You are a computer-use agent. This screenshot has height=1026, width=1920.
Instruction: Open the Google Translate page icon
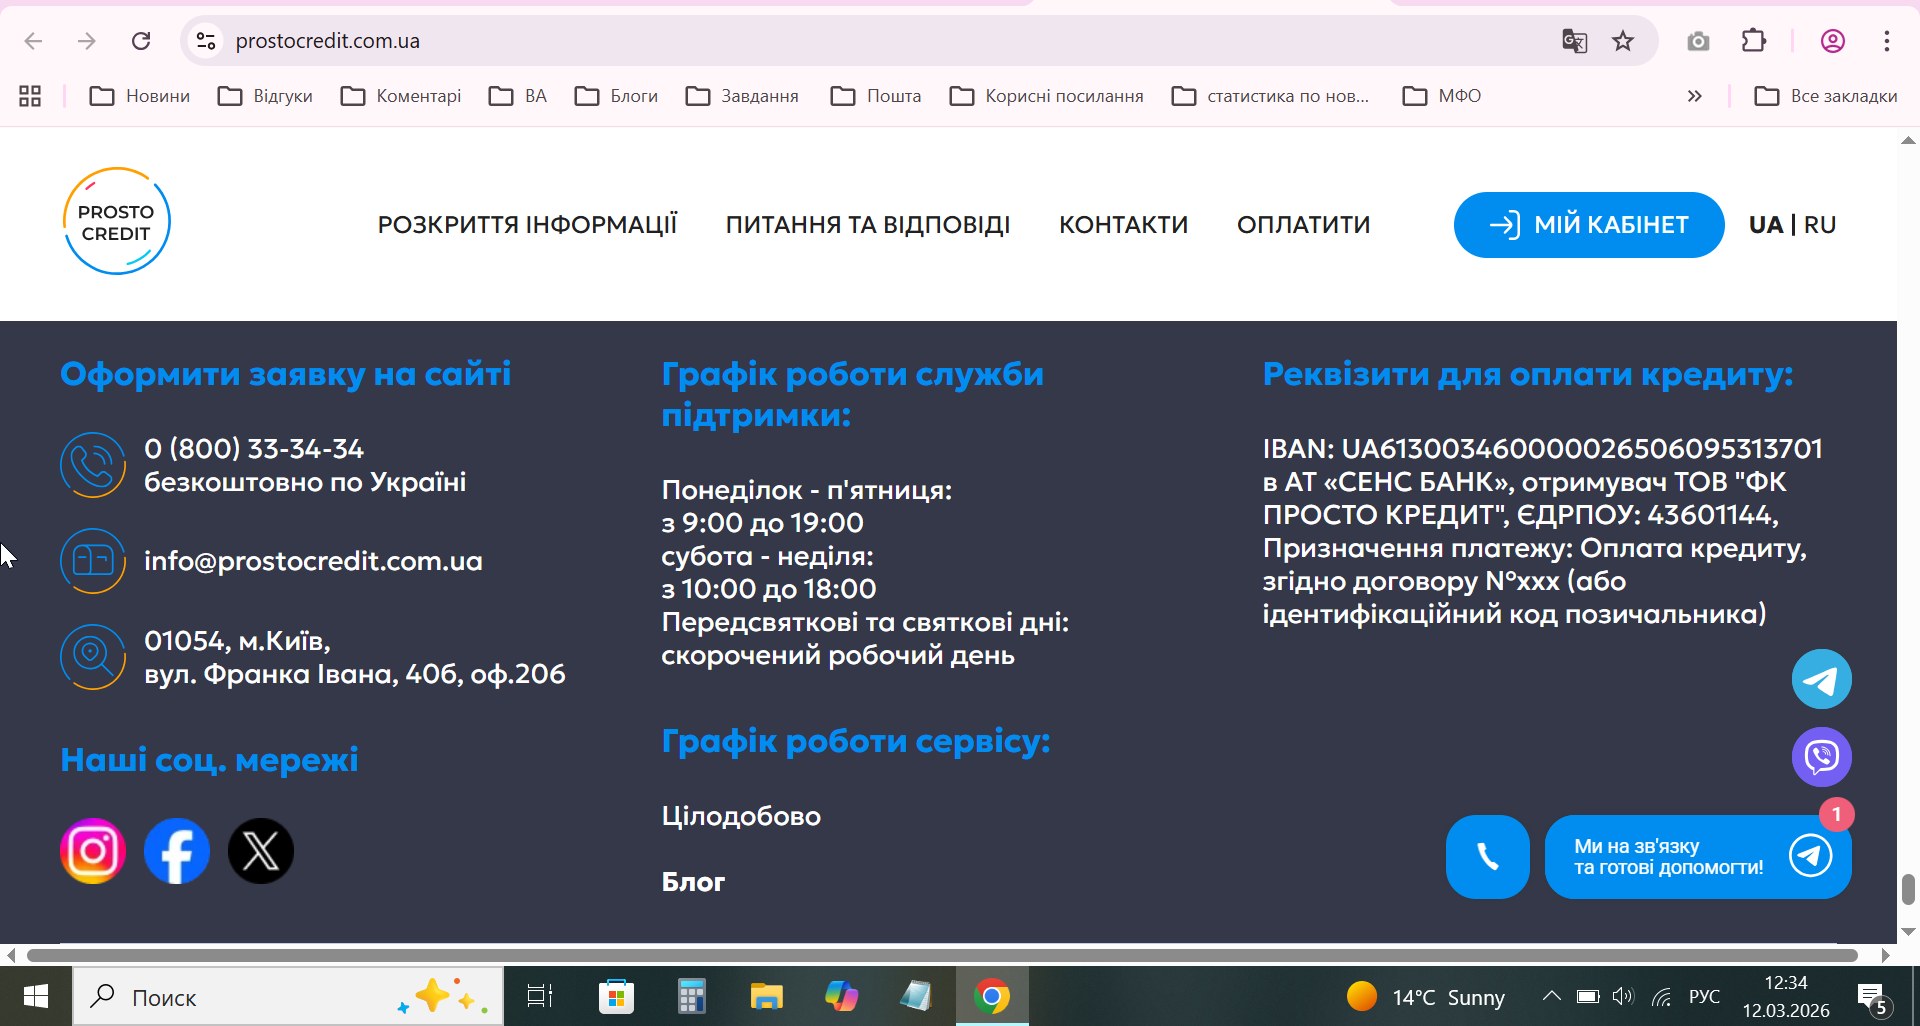tap(1574, 41)
